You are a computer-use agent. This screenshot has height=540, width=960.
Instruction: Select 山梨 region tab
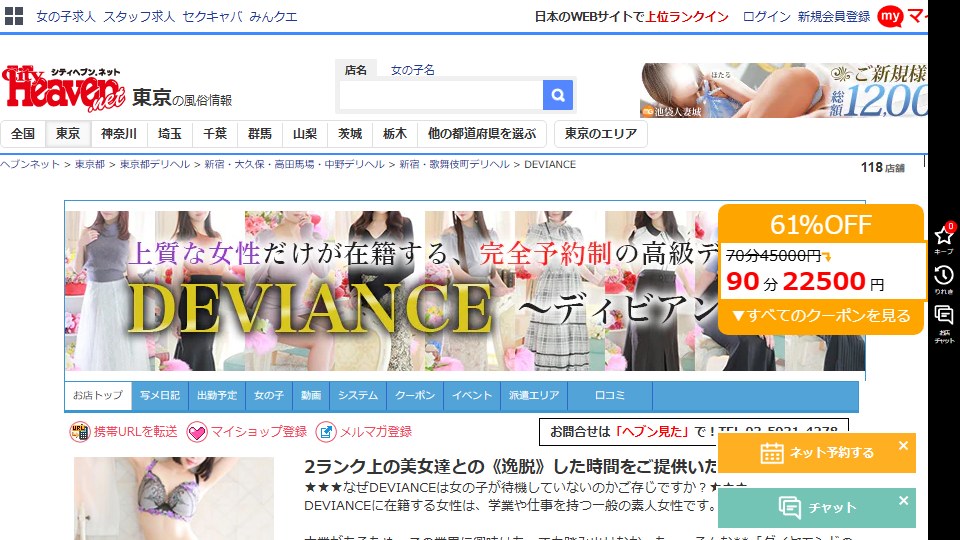(305, 133)
